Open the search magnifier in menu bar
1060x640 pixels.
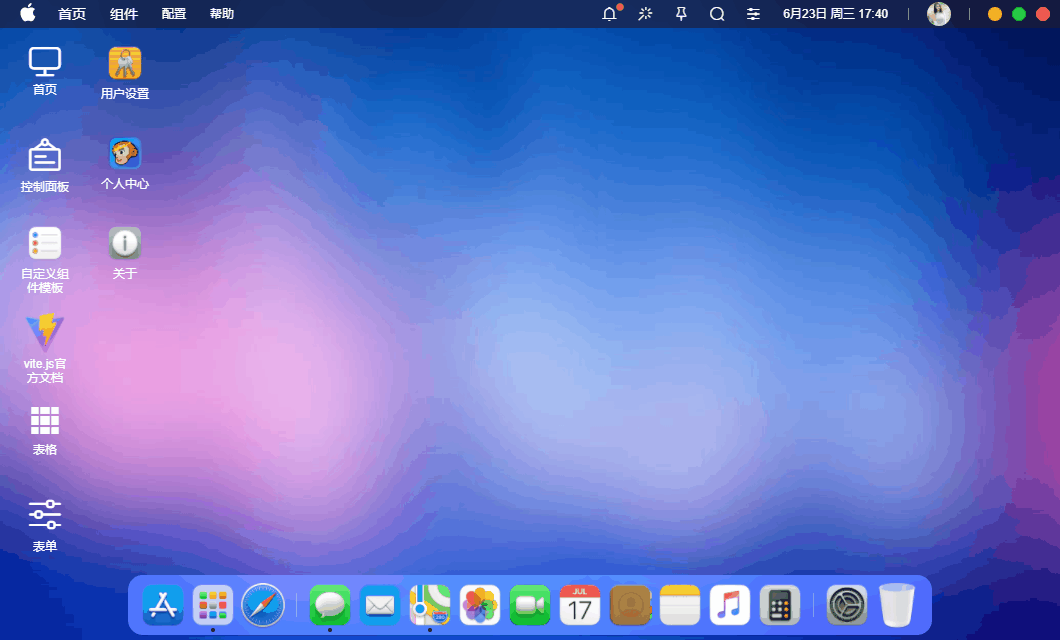(717, 14)
